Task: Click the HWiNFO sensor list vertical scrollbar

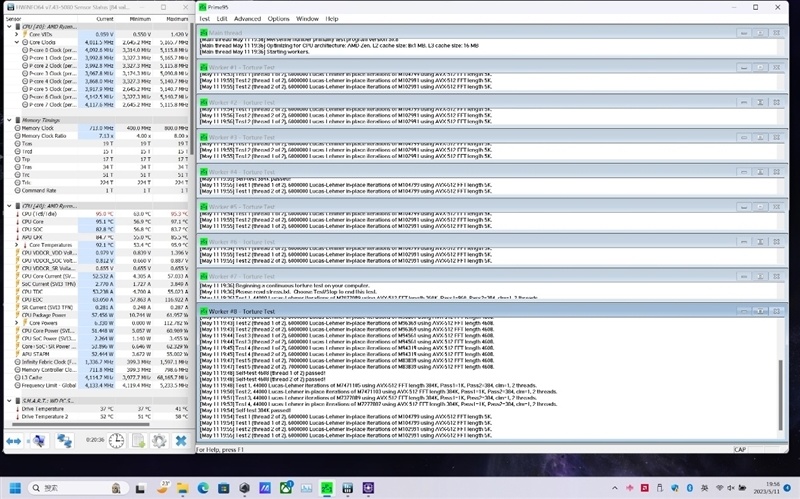Action: pyautogui.click(x=192, y=87)
